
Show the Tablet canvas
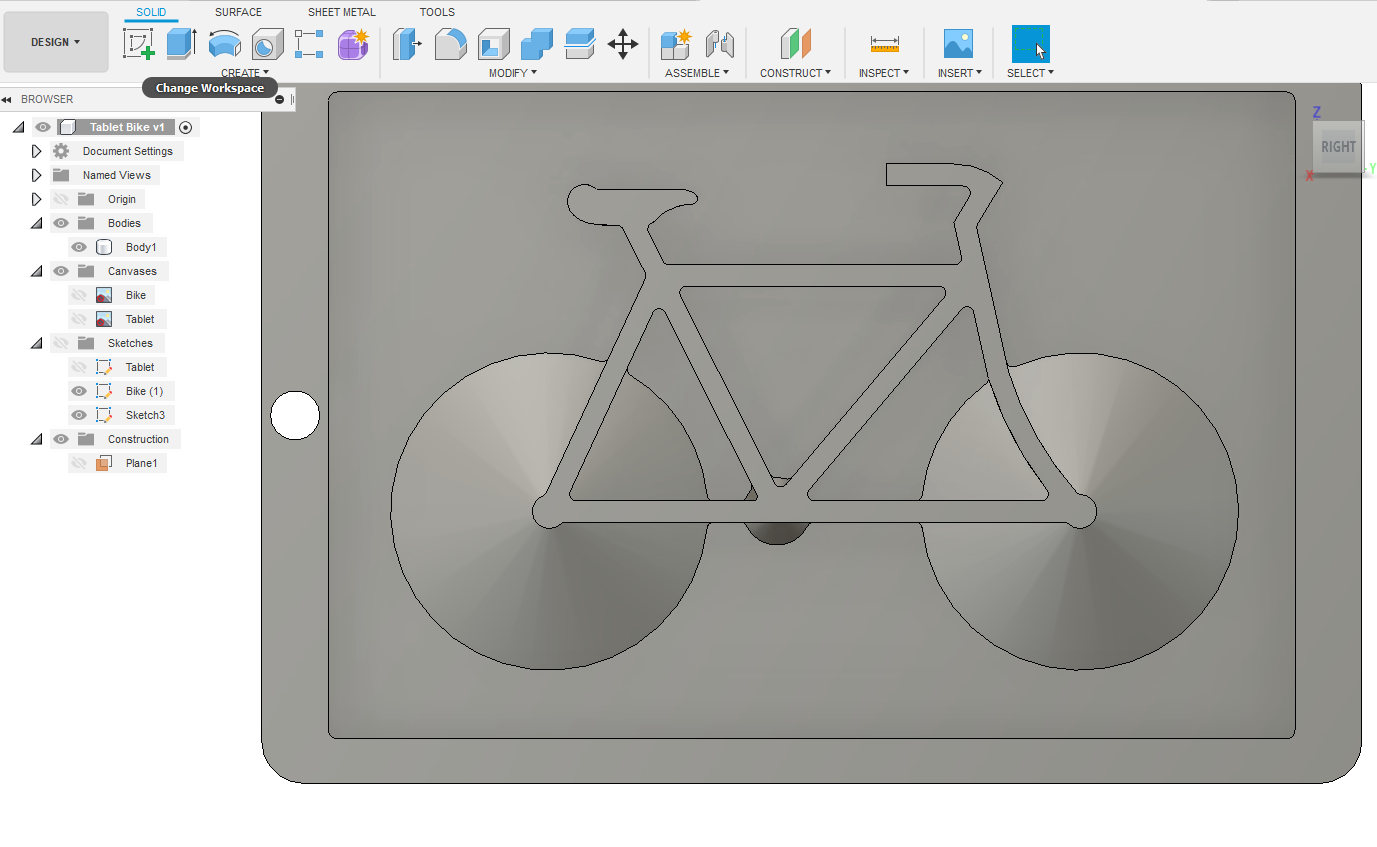click(x=79, y=319)
